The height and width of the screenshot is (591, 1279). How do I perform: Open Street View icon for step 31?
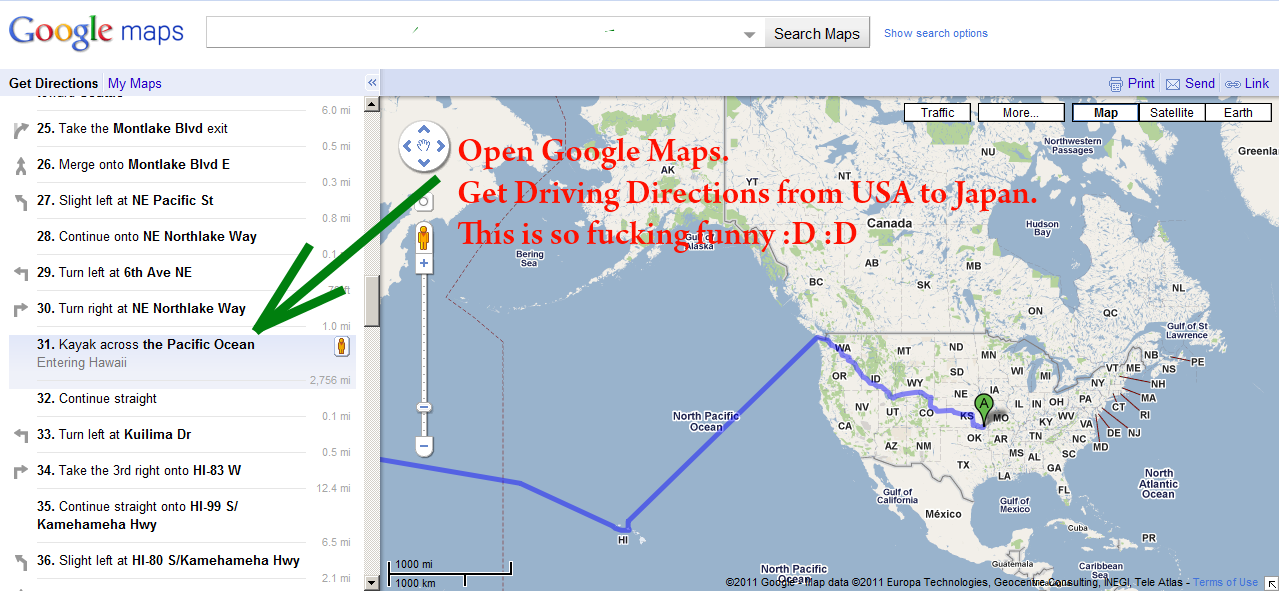pyautogui.click(x=342, y=346)
